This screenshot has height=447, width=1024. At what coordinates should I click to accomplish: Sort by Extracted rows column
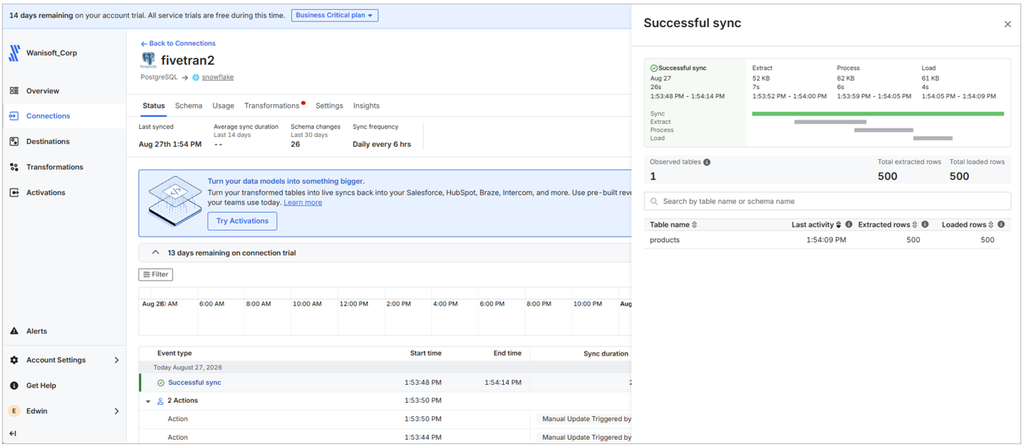pyautogui.click(x=915, y=225)
